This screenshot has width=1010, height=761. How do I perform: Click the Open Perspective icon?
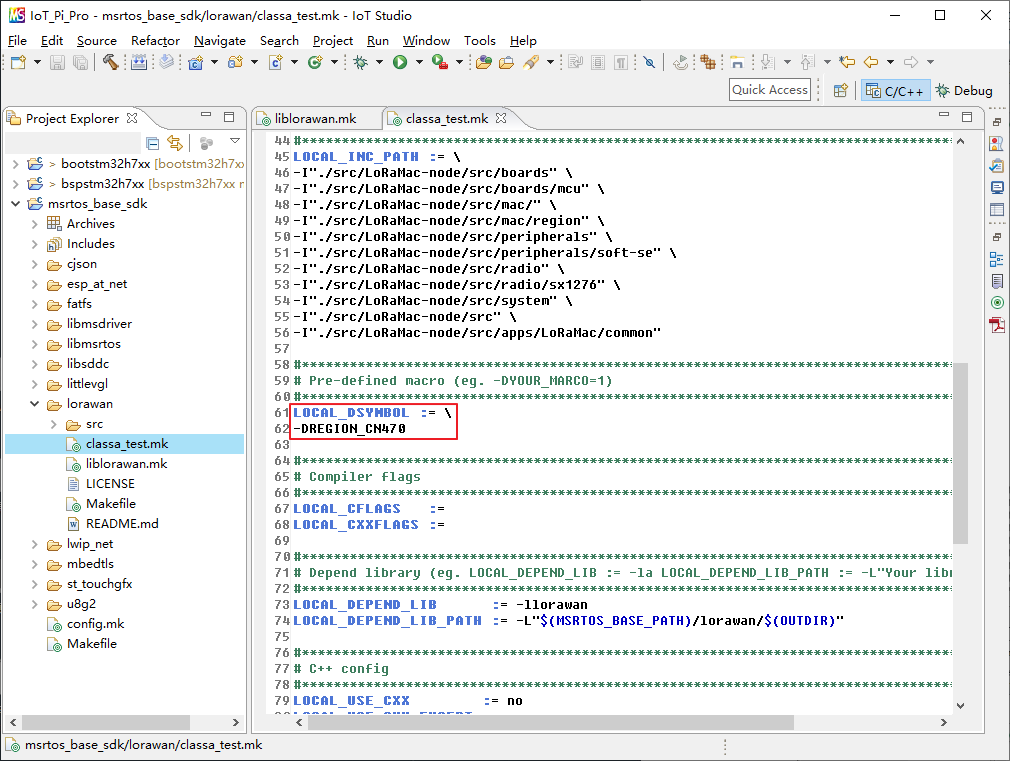[841, 91]
